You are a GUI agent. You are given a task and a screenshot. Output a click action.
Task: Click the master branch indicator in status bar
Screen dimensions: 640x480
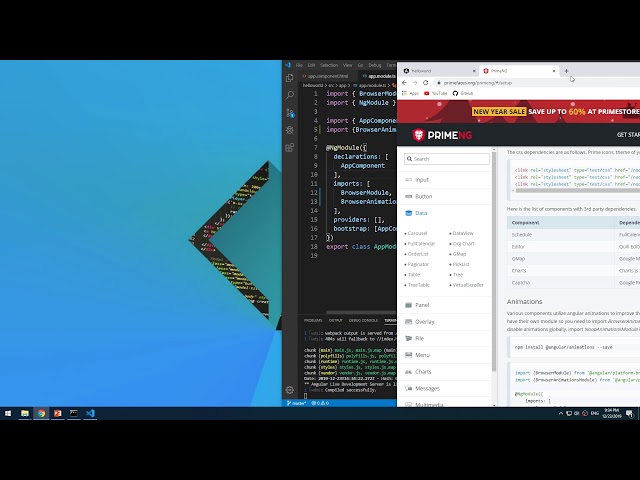[296, 403]
